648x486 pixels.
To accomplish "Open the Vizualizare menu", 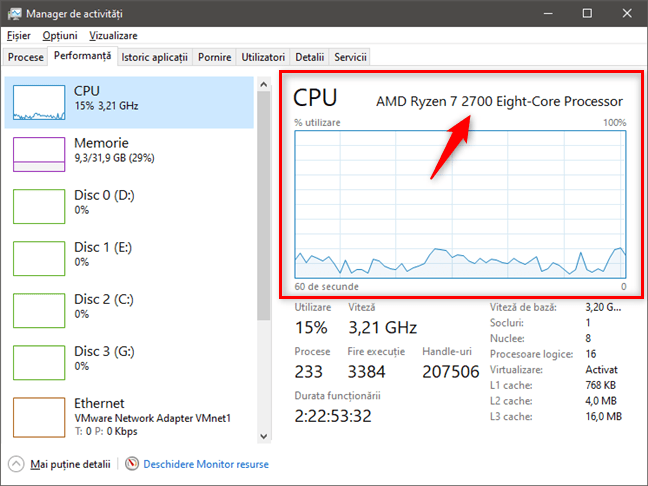I will (113, 36).
